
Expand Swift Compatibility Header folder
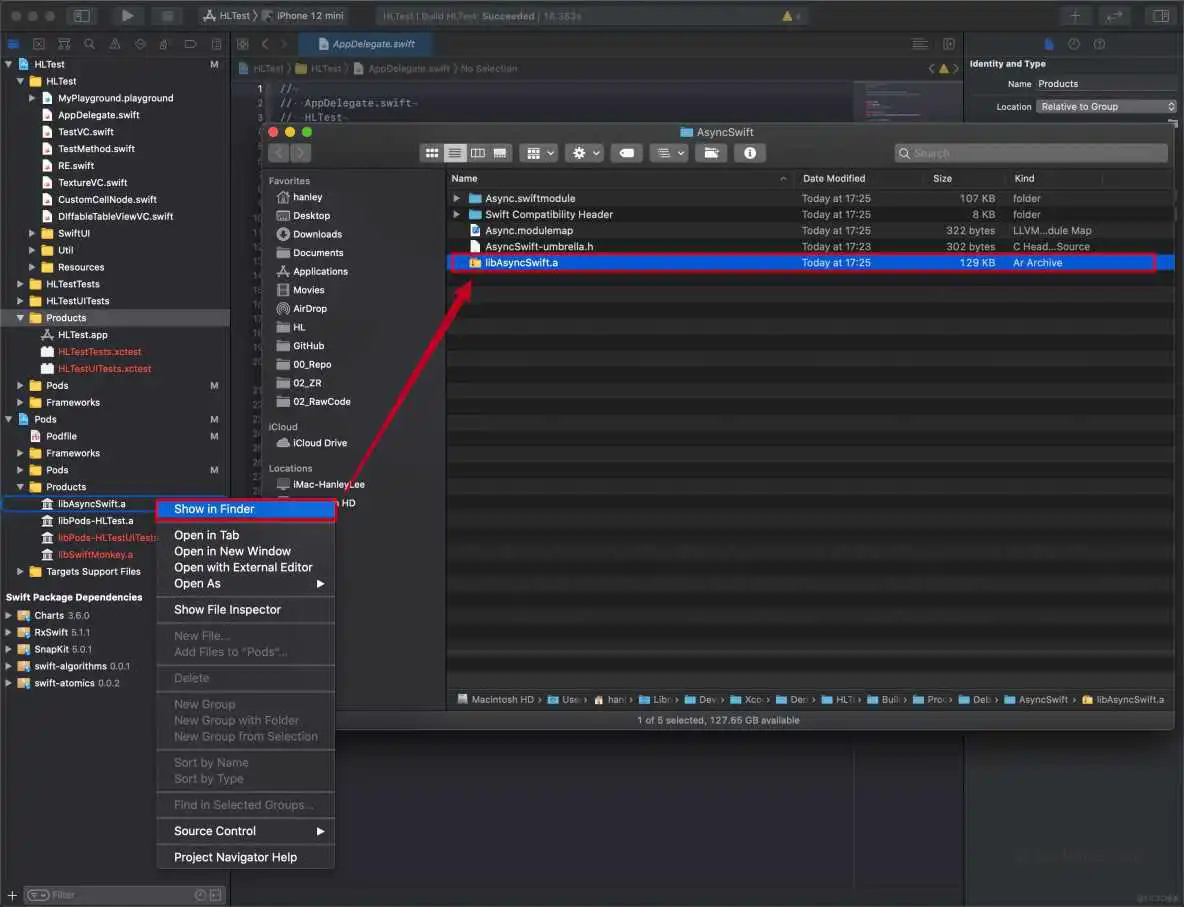(x=456, y=214)
